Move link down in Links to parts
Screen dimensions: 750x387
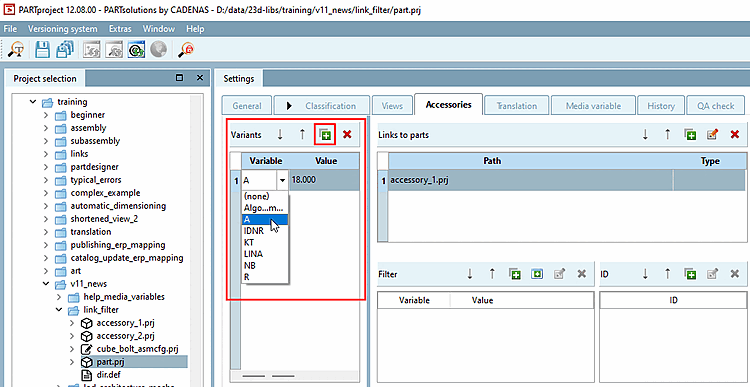pos(645,135)
